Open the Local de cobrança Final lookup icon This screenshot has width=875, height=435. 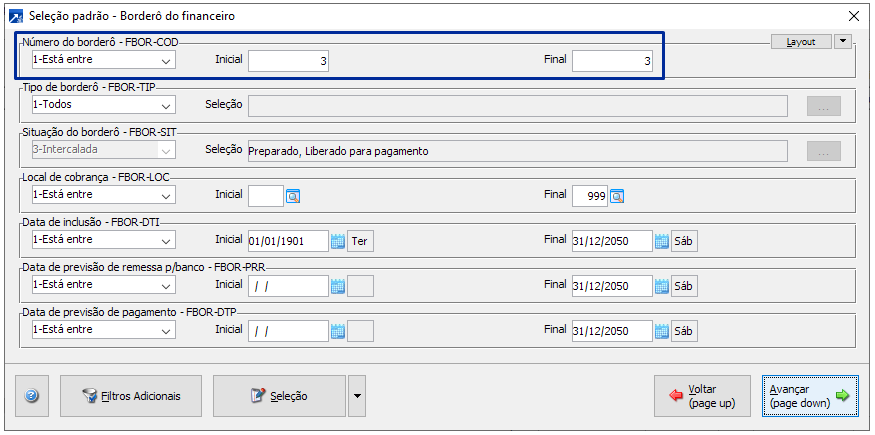[617, 196]
